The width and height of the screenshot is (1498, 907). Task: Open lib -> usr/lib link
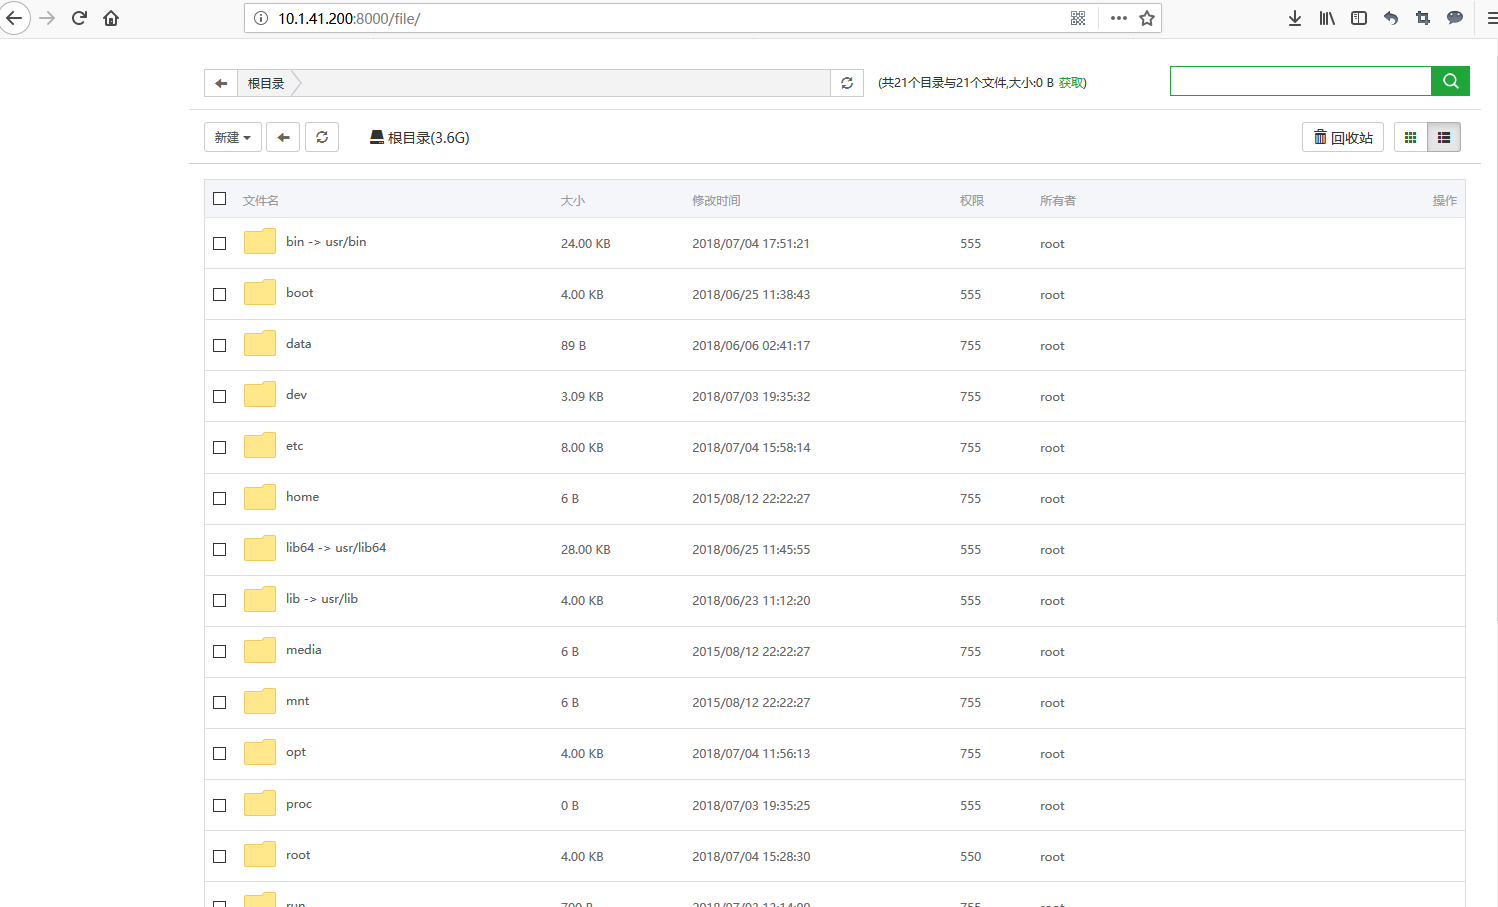[x=322, y=599]
